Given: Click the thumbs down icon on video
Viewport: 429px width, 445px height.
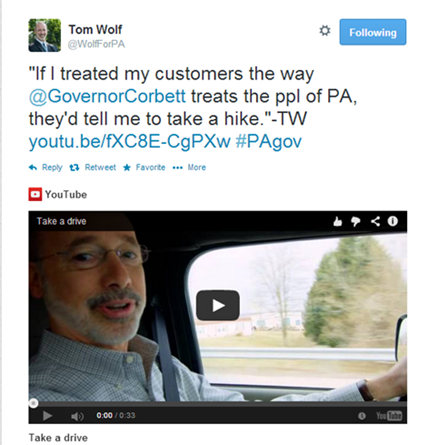Looking at the screenshot, I should (356, 221).
